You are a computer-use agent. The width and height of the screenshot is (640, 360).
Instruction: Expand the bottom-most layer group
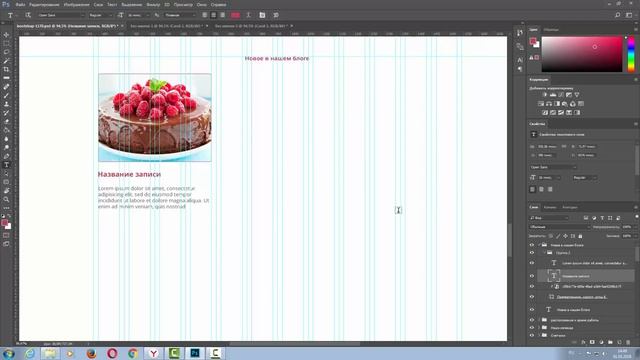[x=539, y=335]
